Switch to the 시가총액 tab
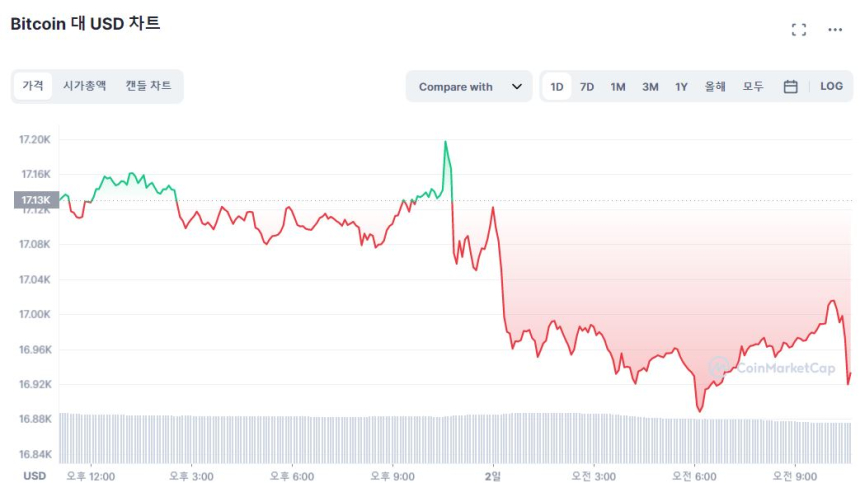 click(x=84, y=86)
